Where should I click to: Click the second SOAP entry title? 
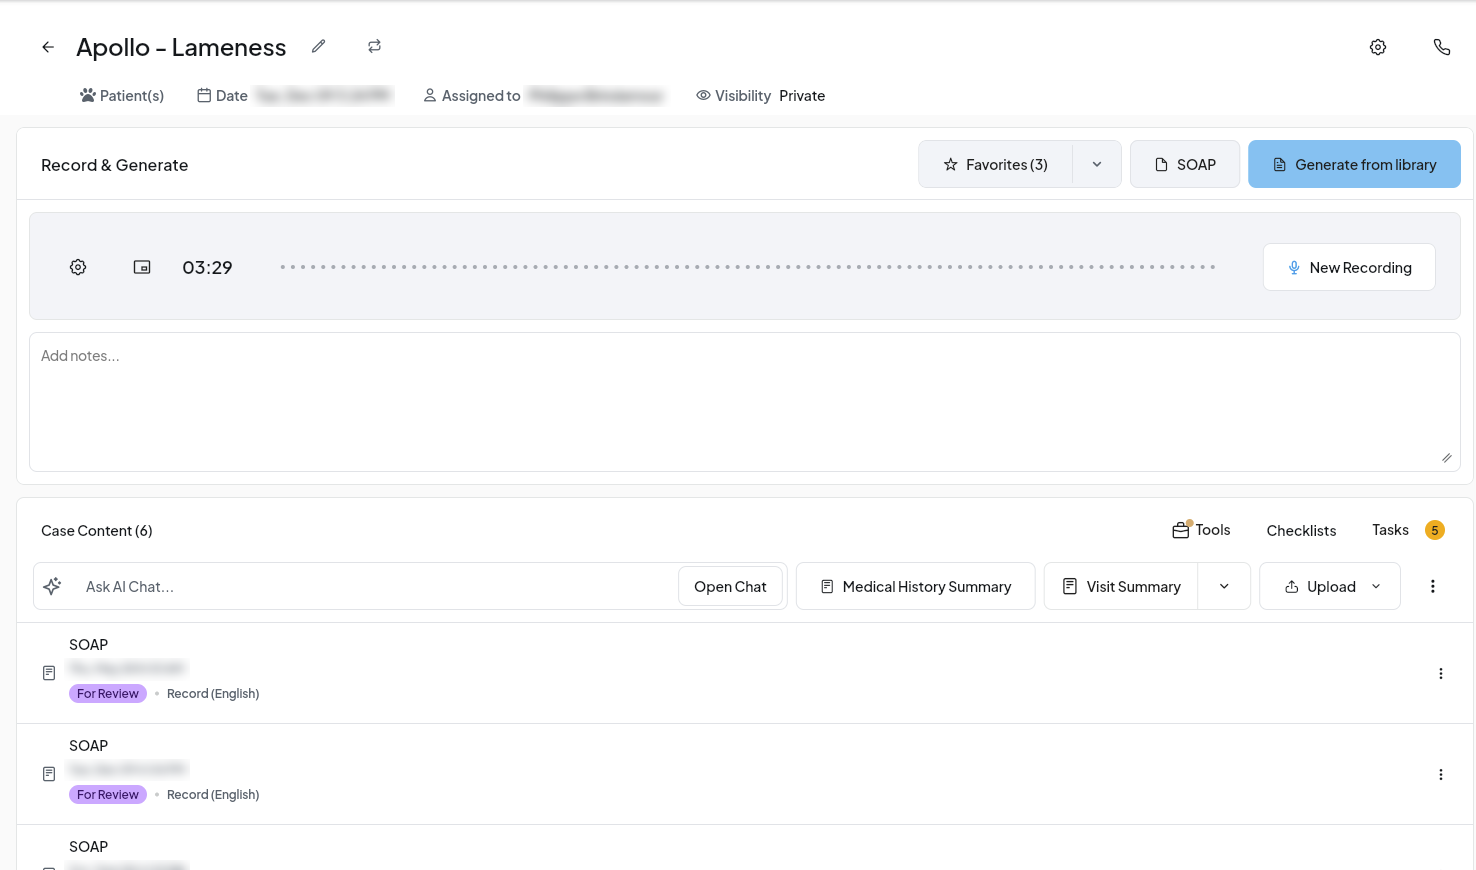[x=89, y=746]
